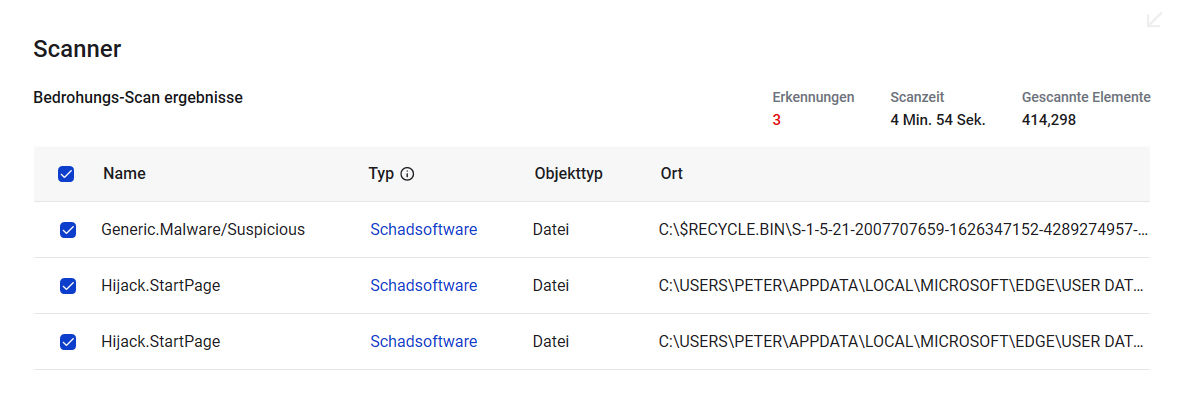Screen dimensions: 1180x411
Task: Click the Scanzeit value 4 Min. 54 Sek.
Action: pyautogui.click(x=937, y=120)
